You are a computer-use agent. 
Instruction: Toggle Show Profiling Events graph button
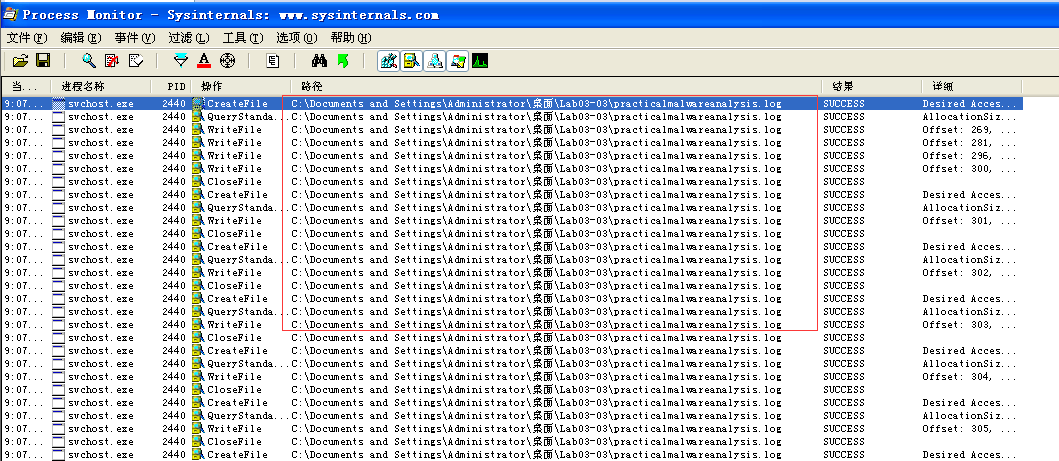480,61
